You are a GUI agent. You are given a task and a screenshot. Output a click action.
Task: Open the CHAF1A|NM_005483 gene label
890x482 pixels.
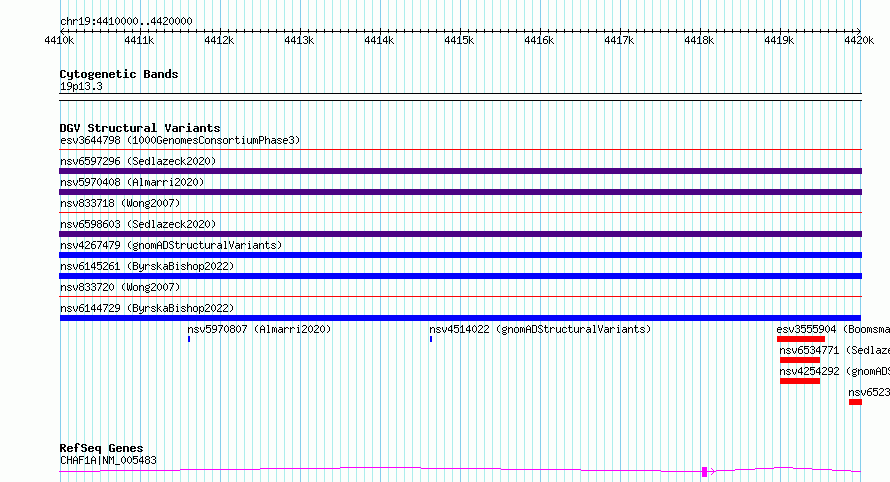click(108, 460)
